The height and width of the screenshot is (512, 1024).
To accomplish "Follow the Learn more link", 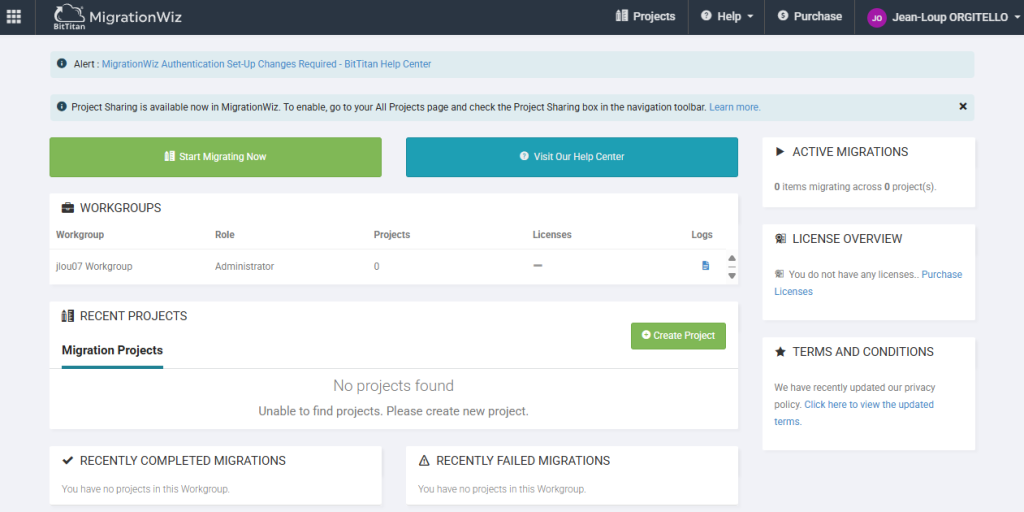I will tap(735, 107).
